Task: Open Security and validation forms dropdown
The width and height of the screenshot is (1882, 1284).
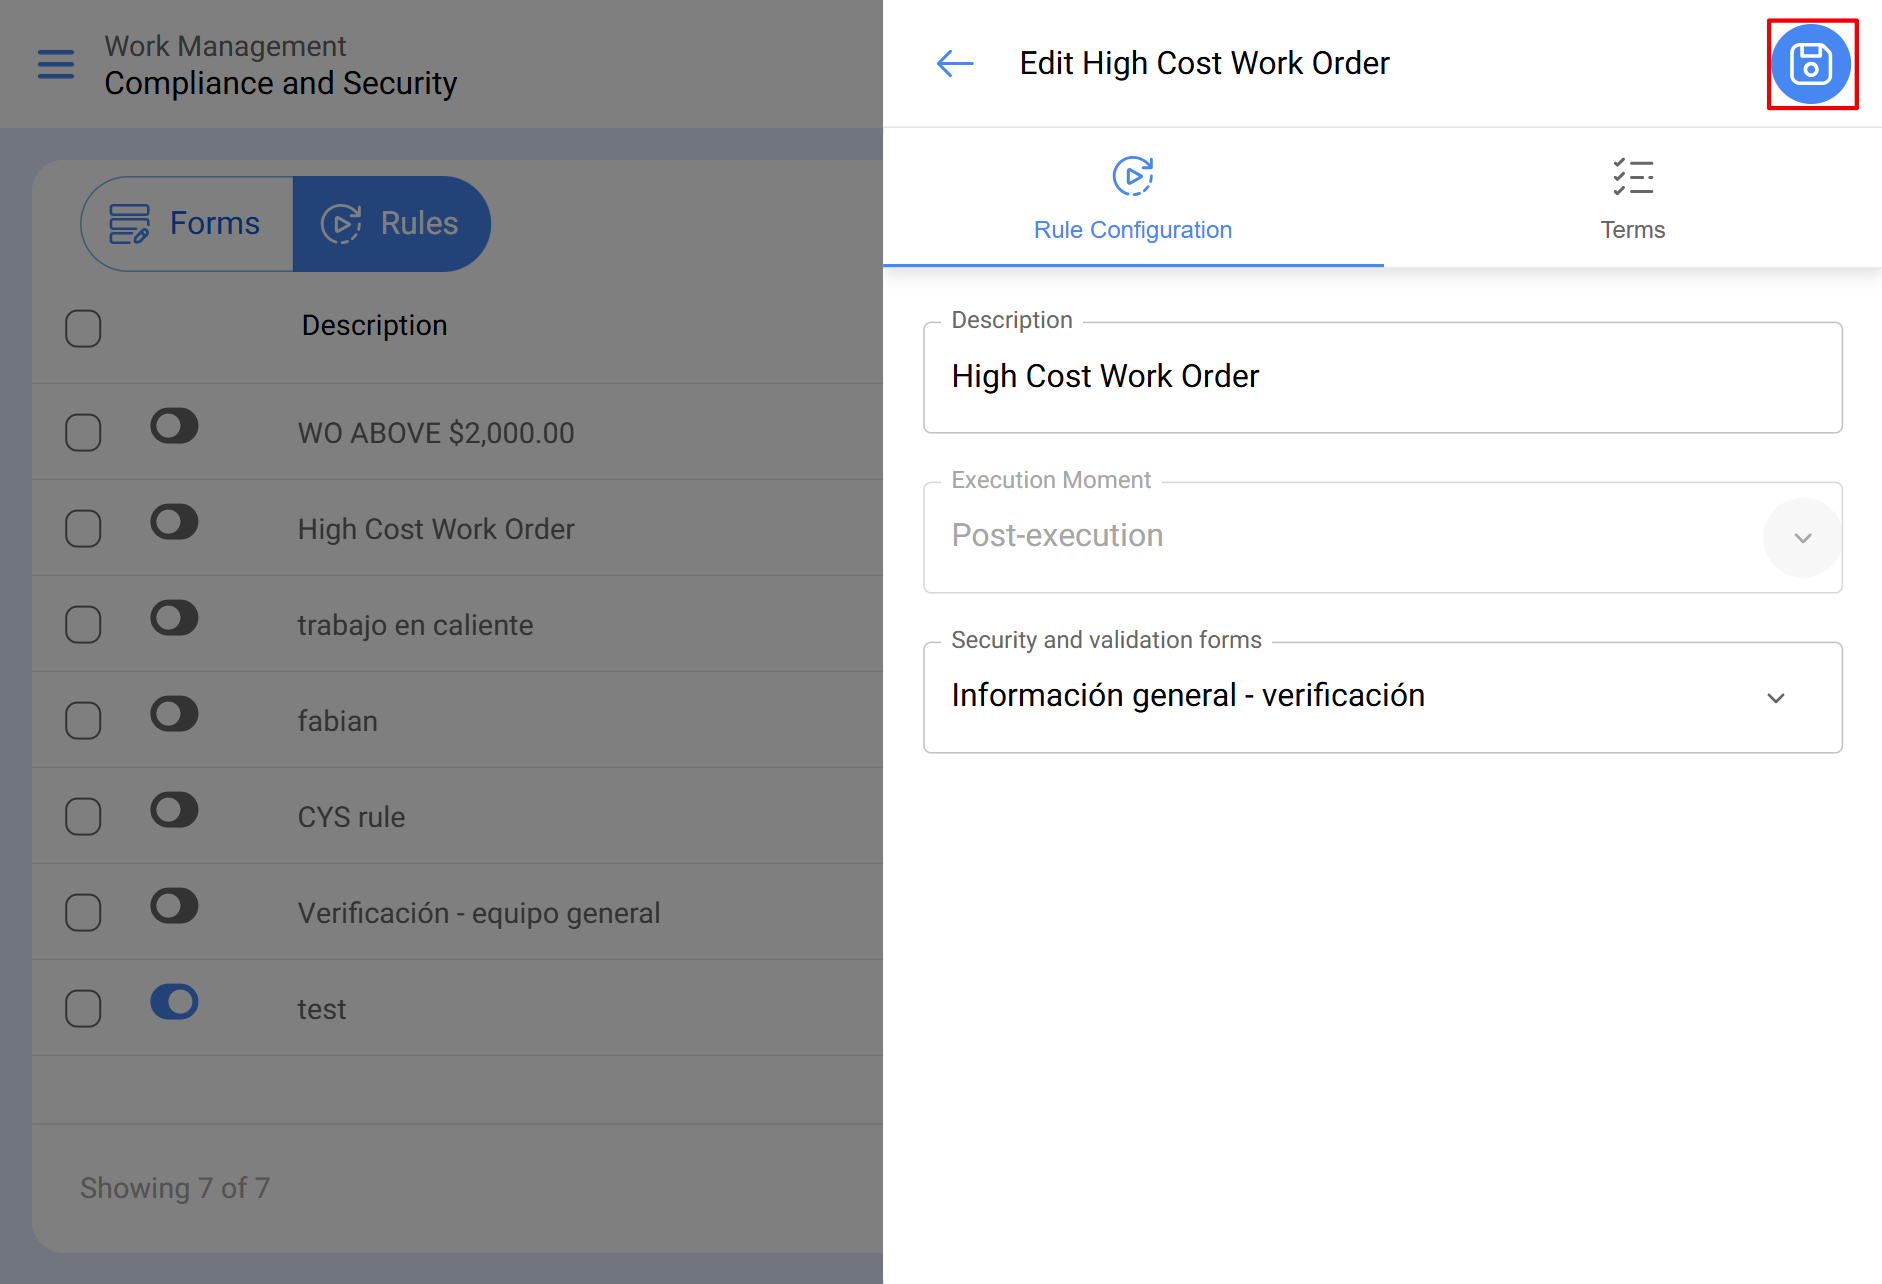Action: [x=1775, y=698]
